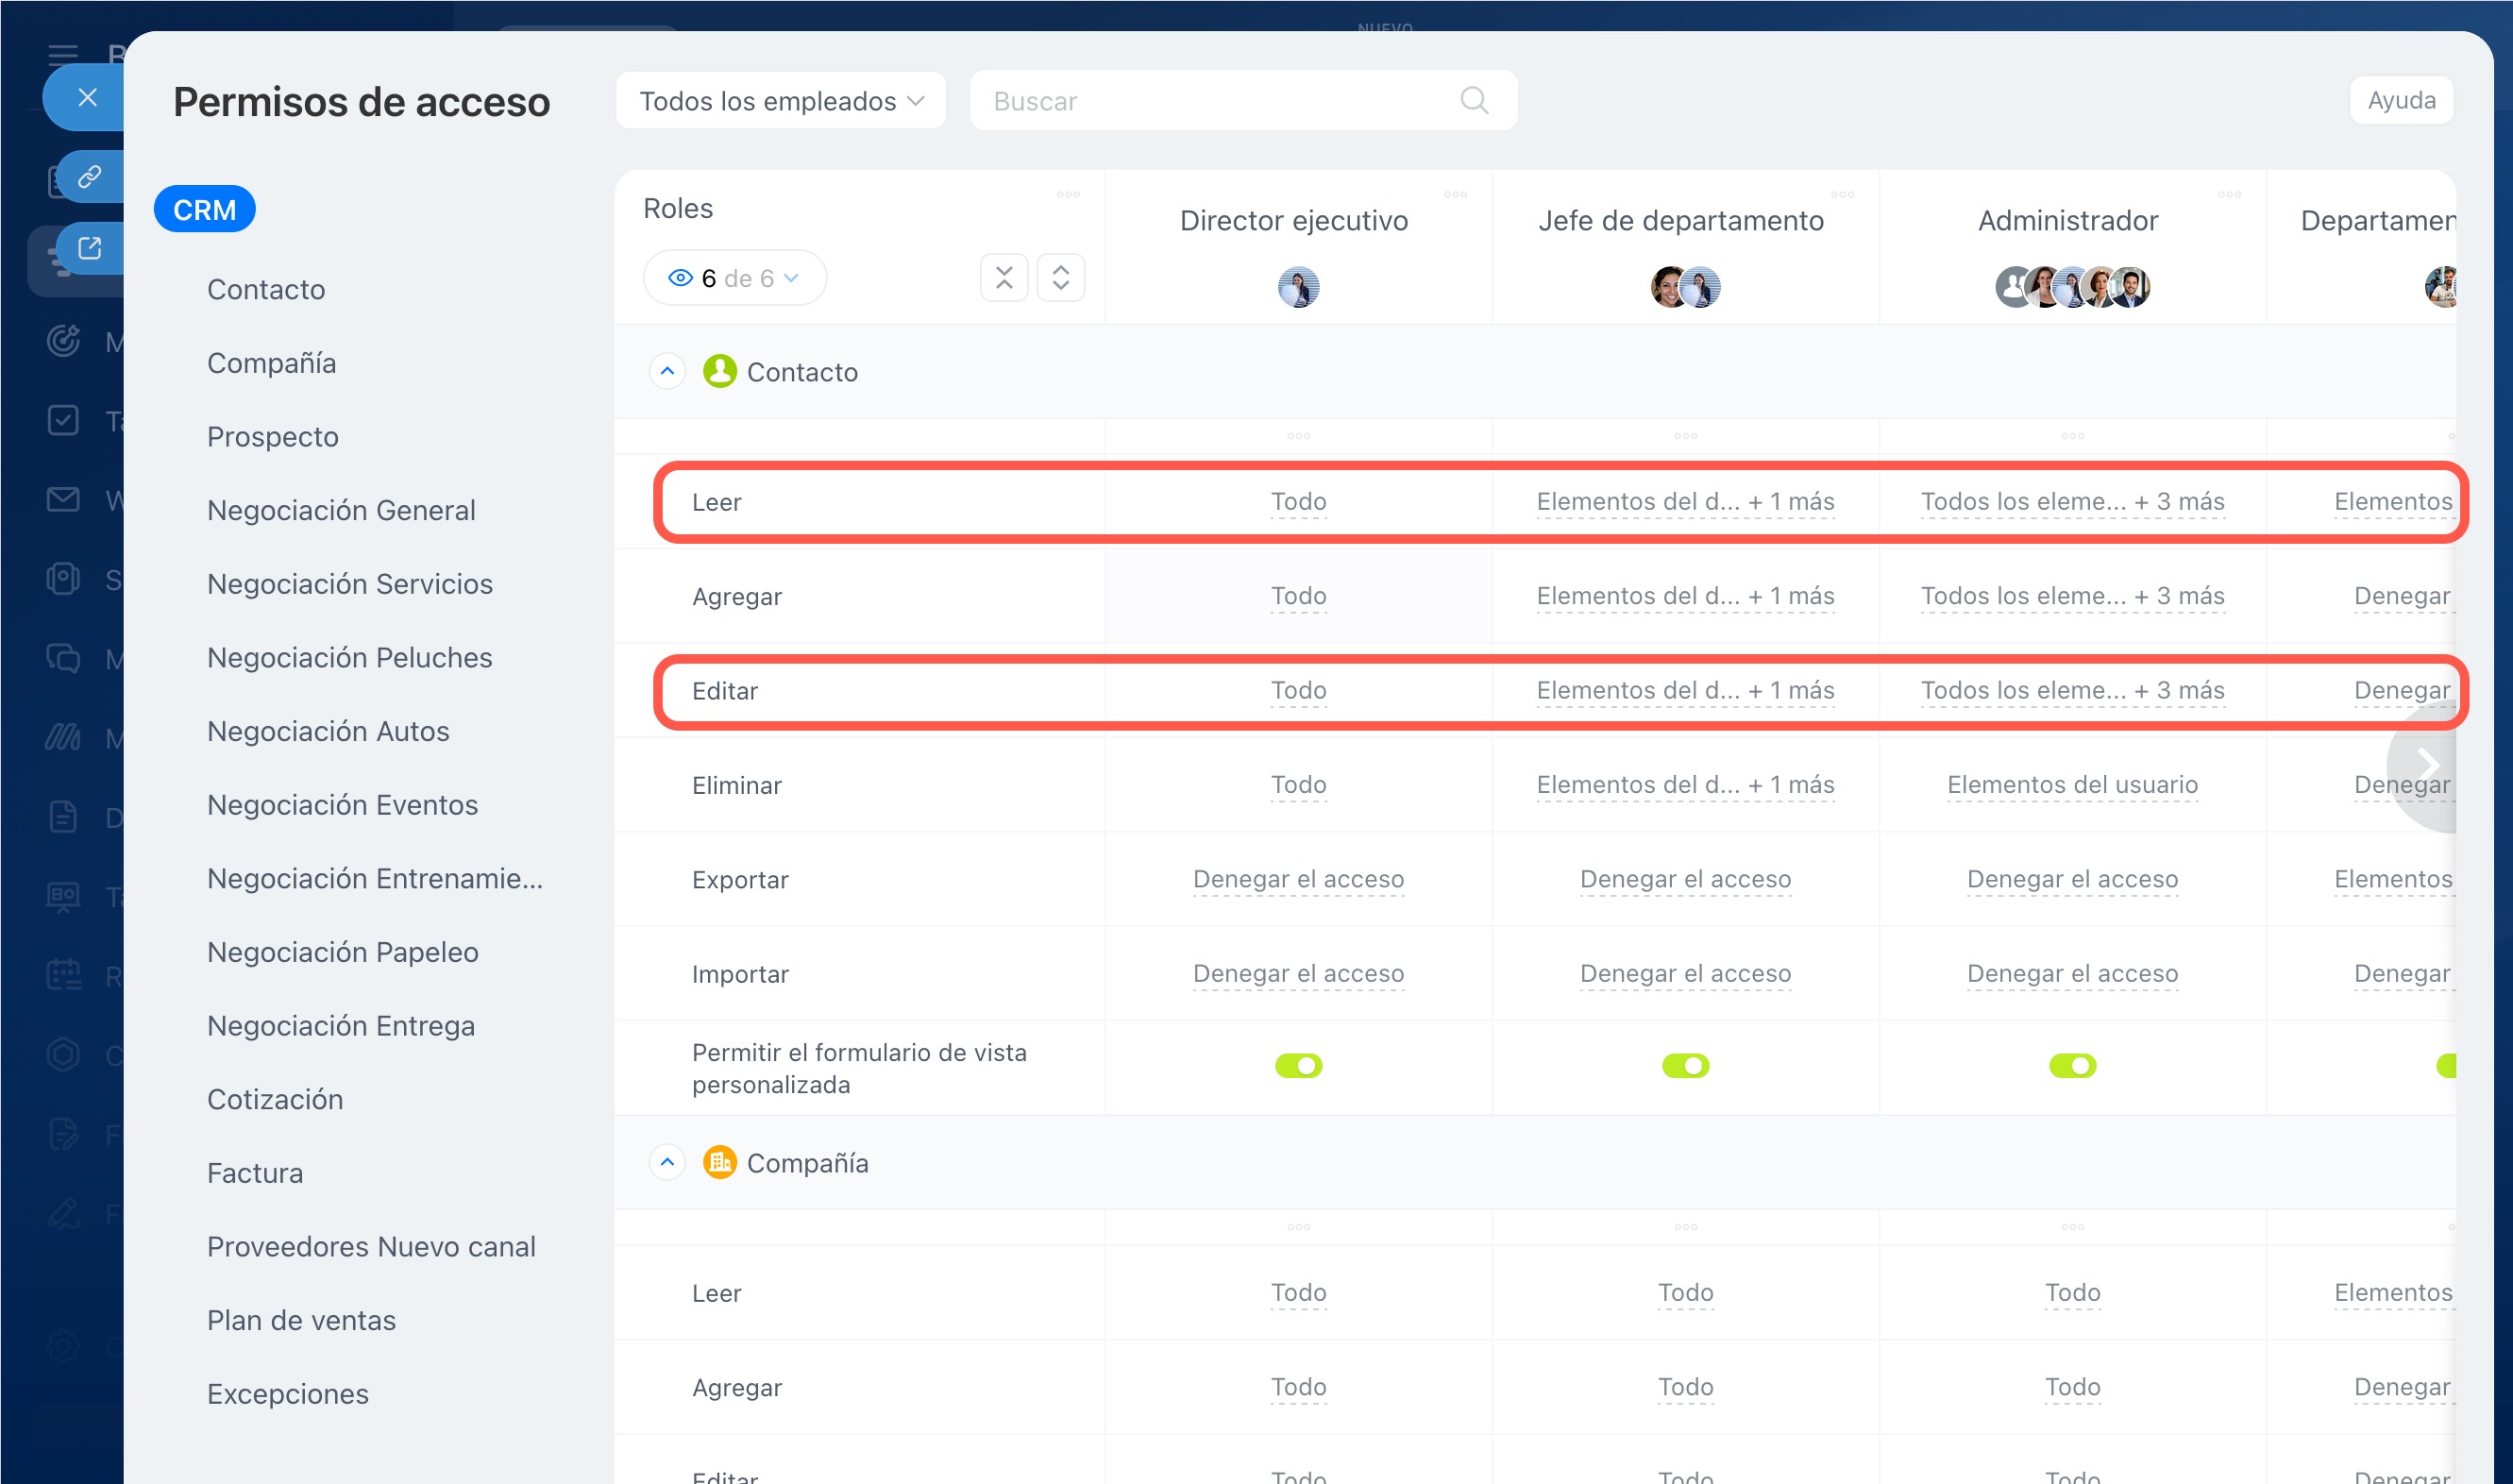Click Director ejecutivo's Leer permission Todo

(1298, 501)
